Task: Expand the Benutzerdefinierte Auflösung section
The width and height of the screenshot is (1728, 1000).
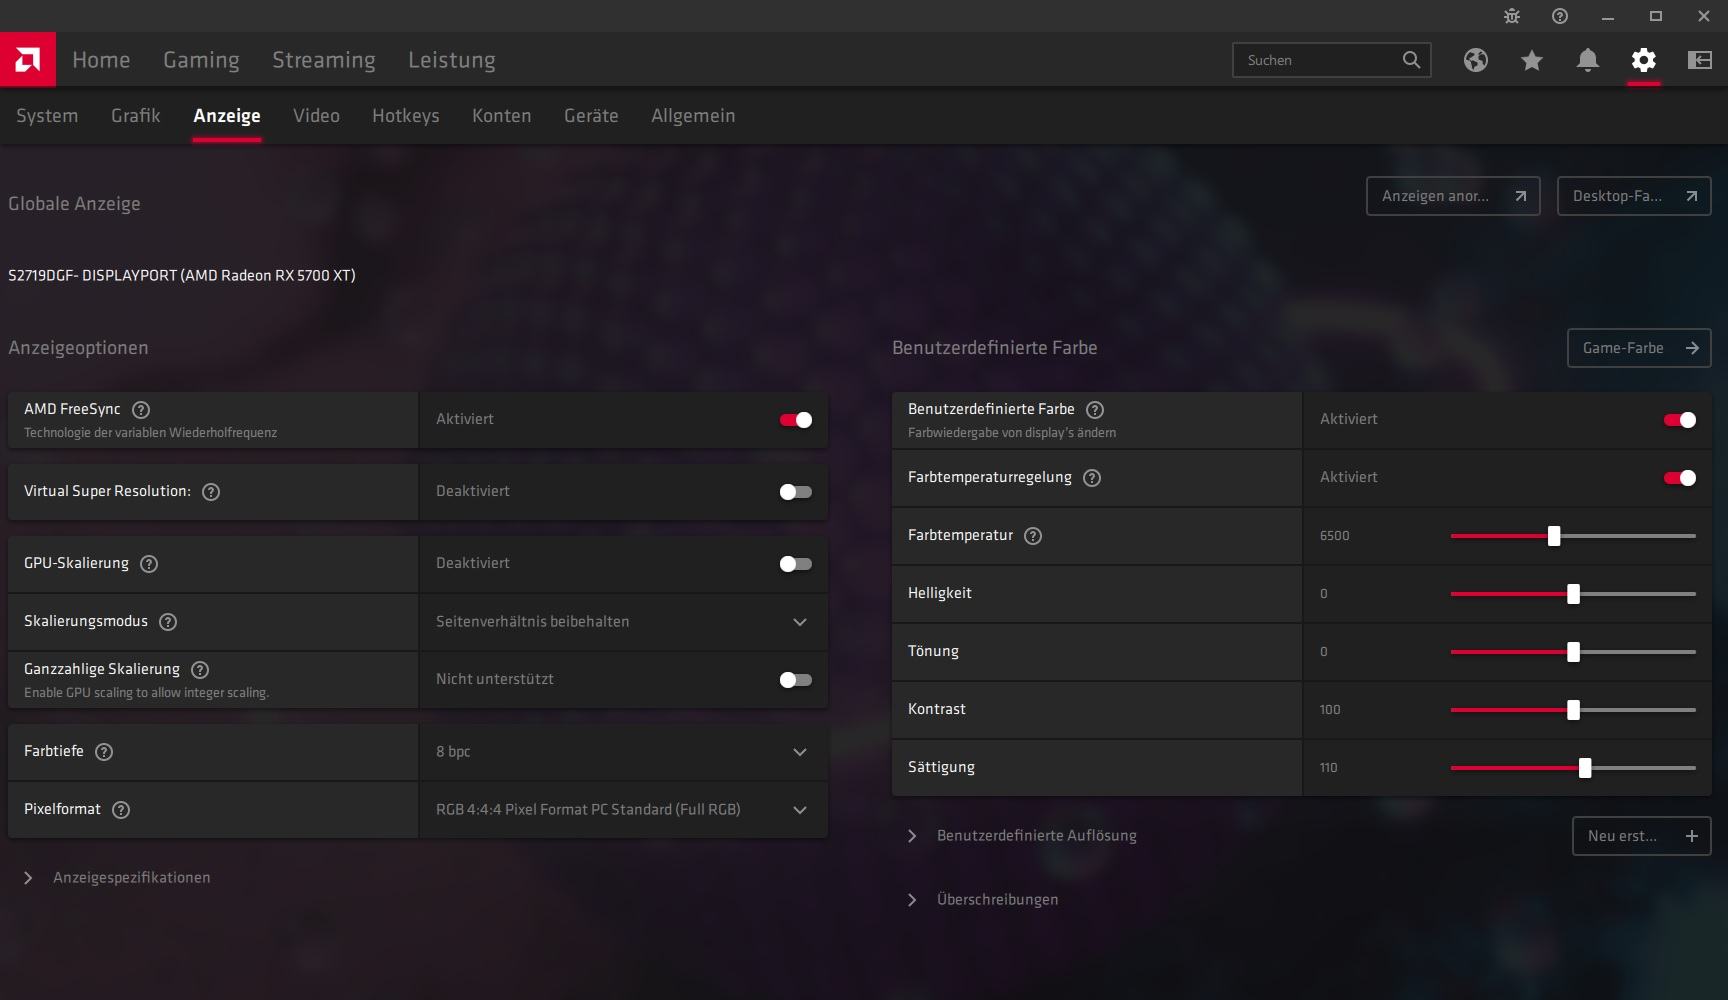Action: coord(1022,836)
